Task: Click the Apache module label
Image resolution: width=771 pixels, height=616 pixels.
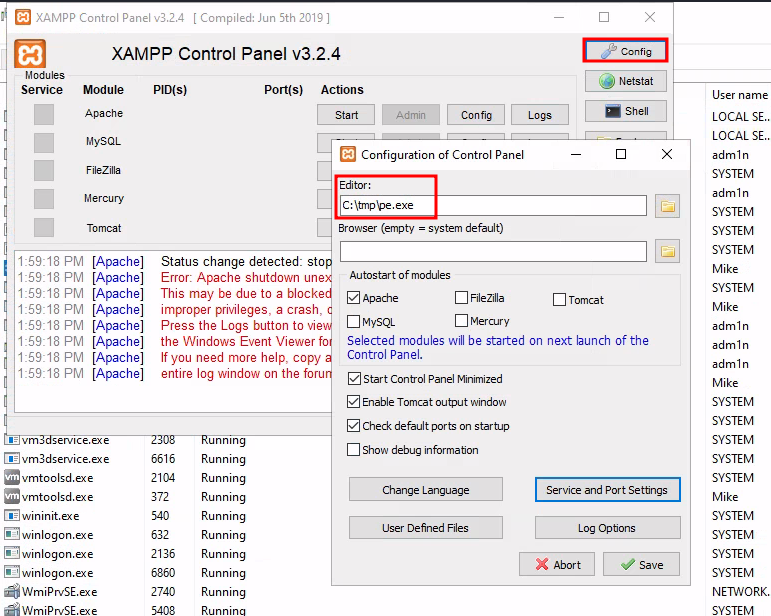Action: coord(104,113)
